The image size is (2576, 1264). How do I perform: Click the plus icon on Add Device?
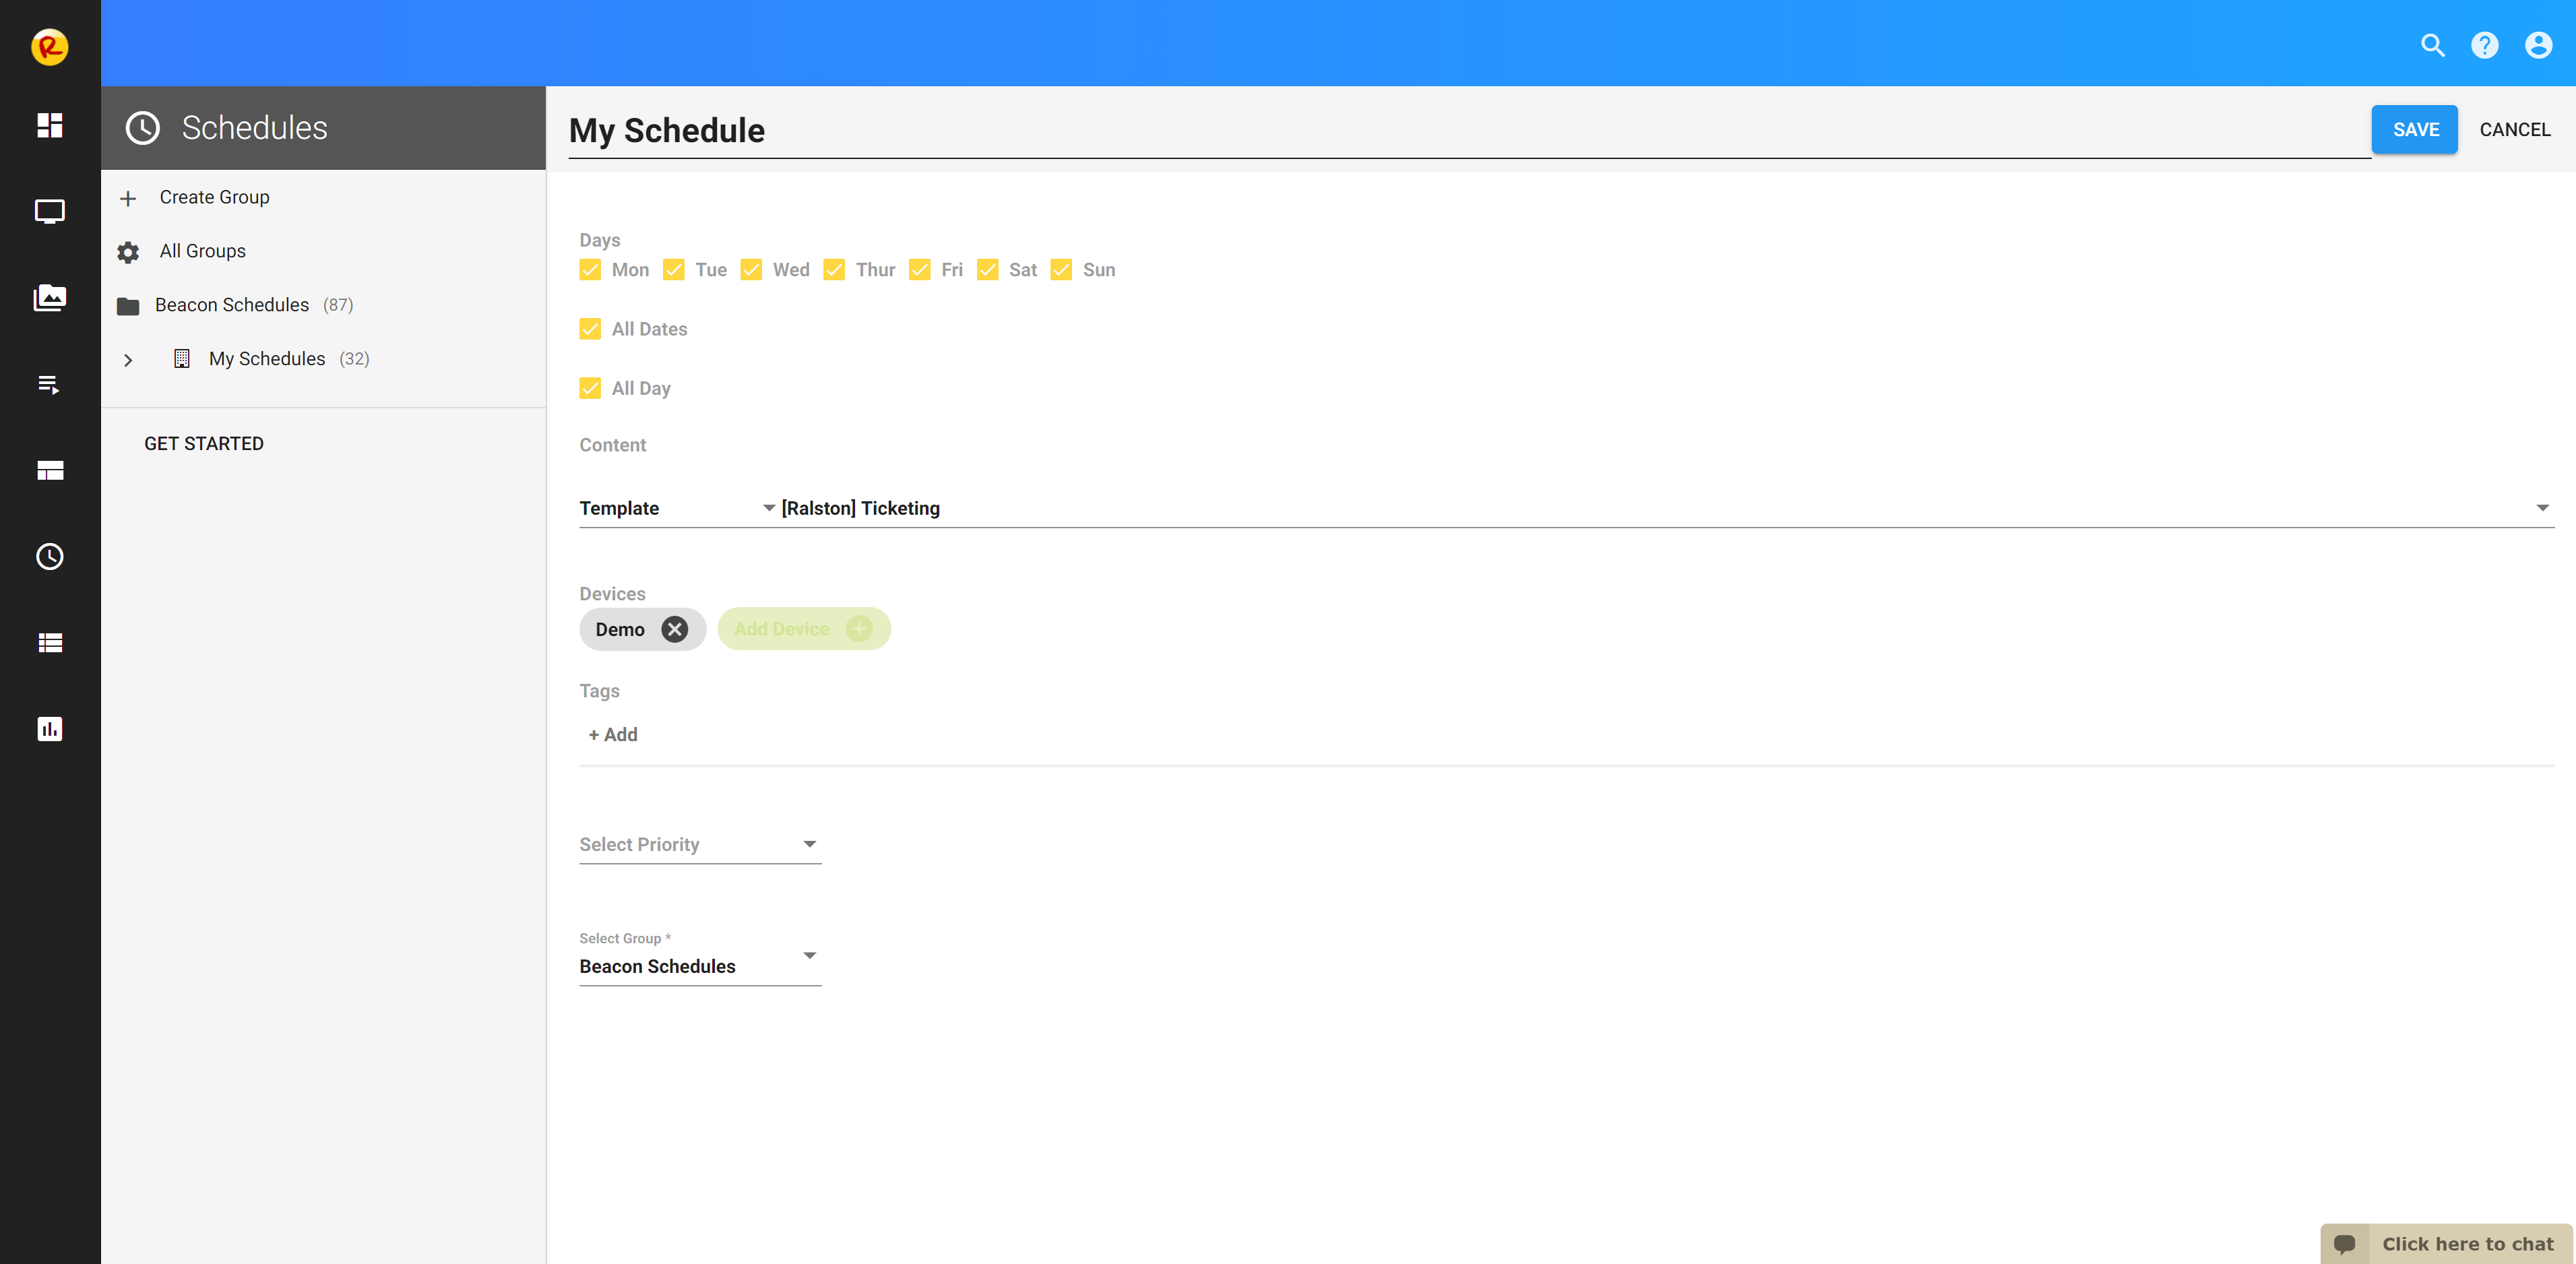point(859,628)
